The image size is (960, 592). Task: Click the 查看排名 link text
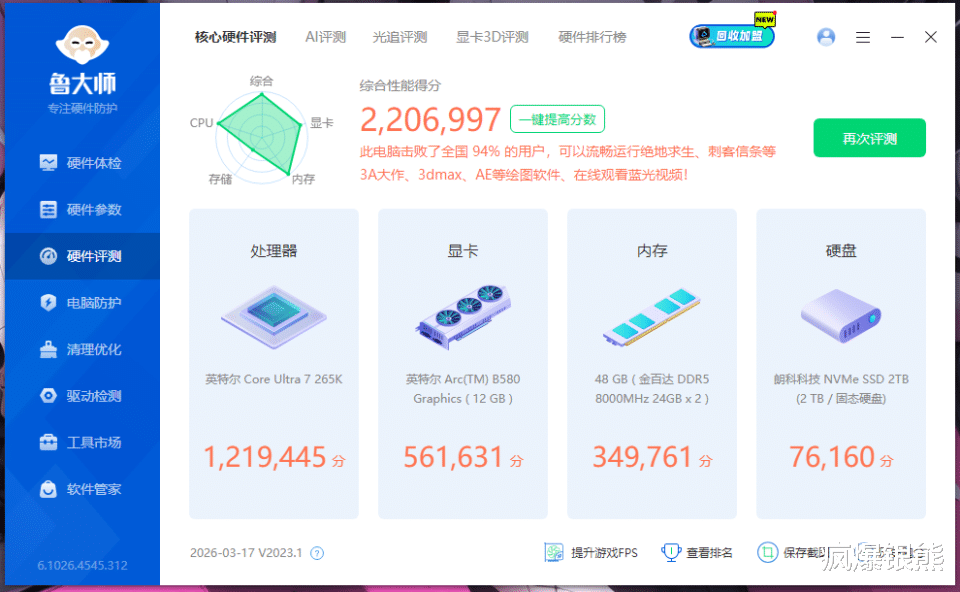(709, 553)
